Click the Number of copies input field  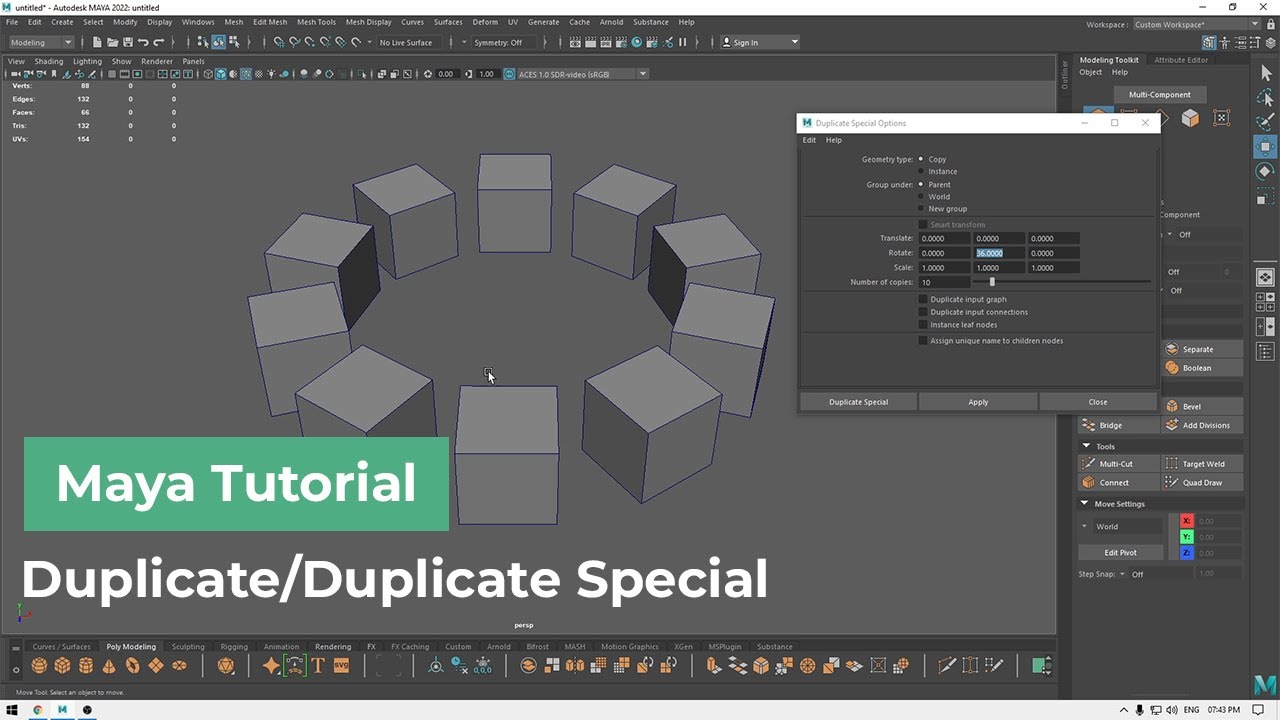(x=944, y=282)
